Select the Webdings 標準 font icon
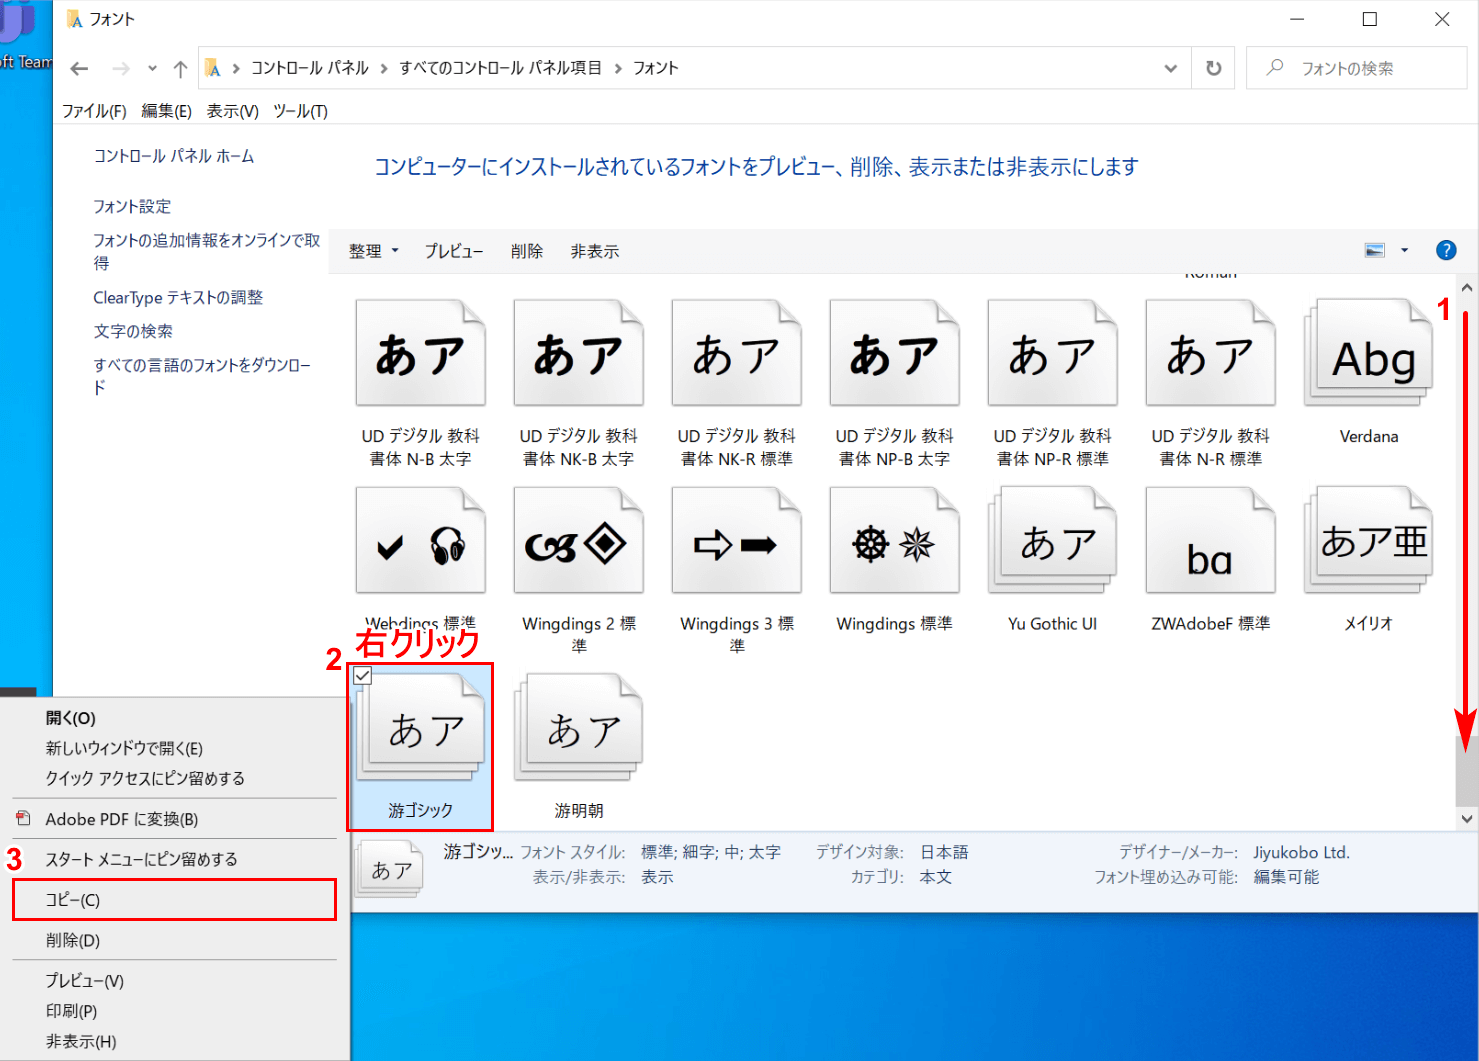 tap(421, 541)
